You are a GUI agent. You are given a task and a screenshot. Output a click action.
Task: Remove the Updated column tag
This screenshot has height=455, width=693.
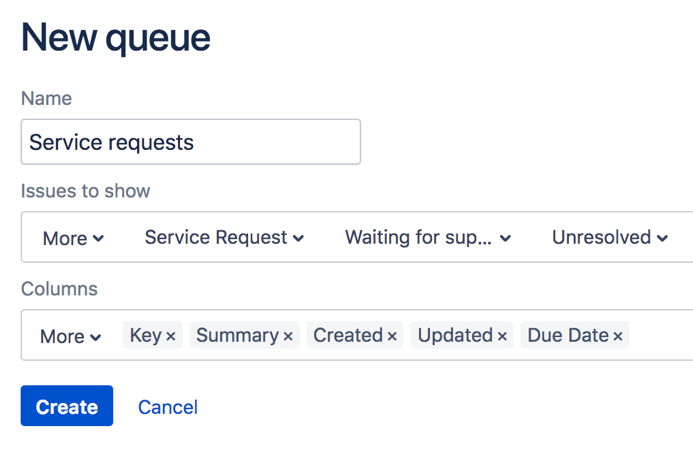coord(502,337)
